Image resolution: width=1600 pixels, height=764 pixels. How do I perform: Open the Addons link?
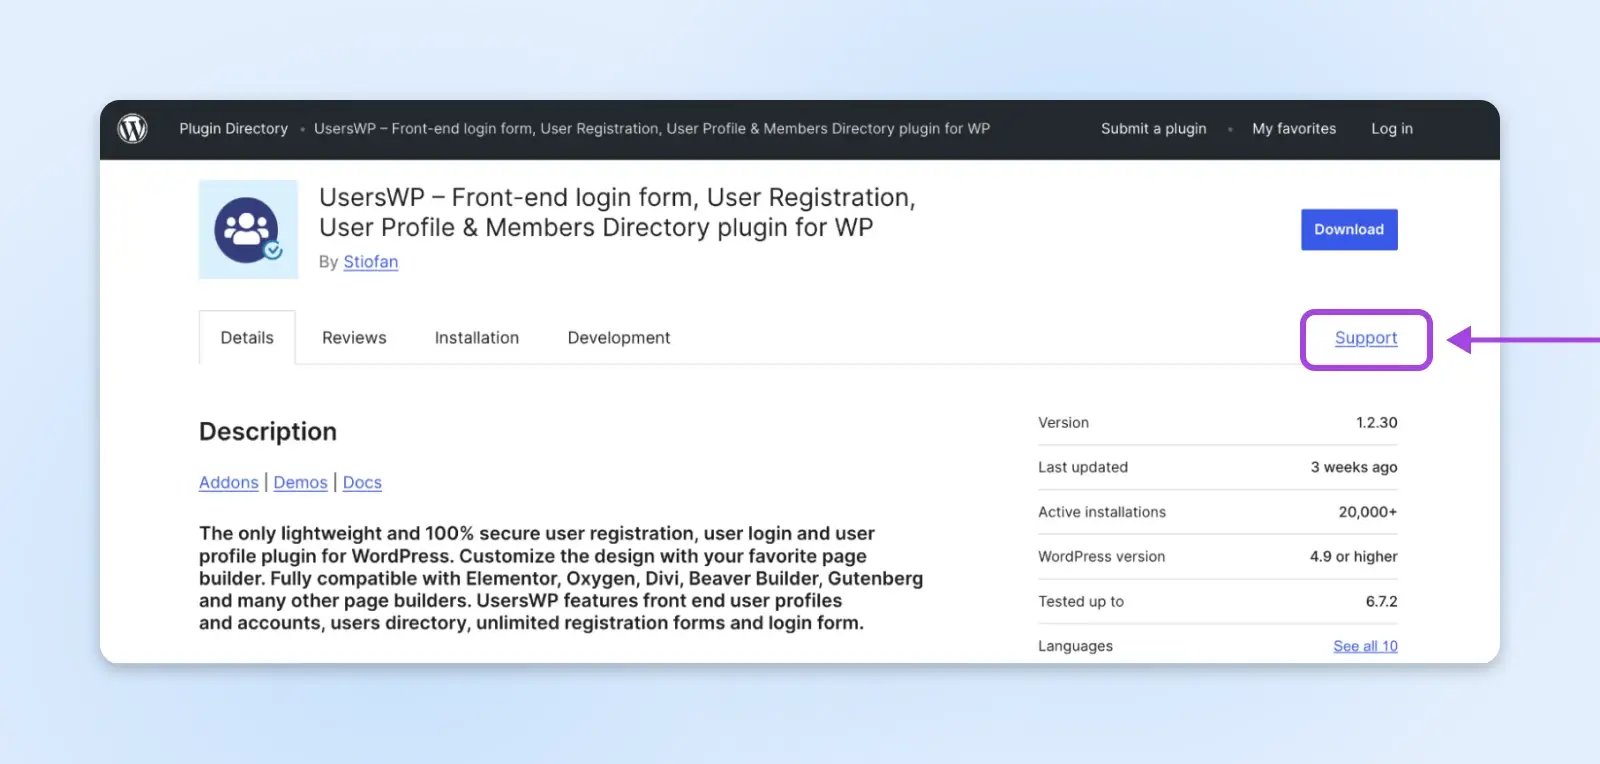point(228,483)
